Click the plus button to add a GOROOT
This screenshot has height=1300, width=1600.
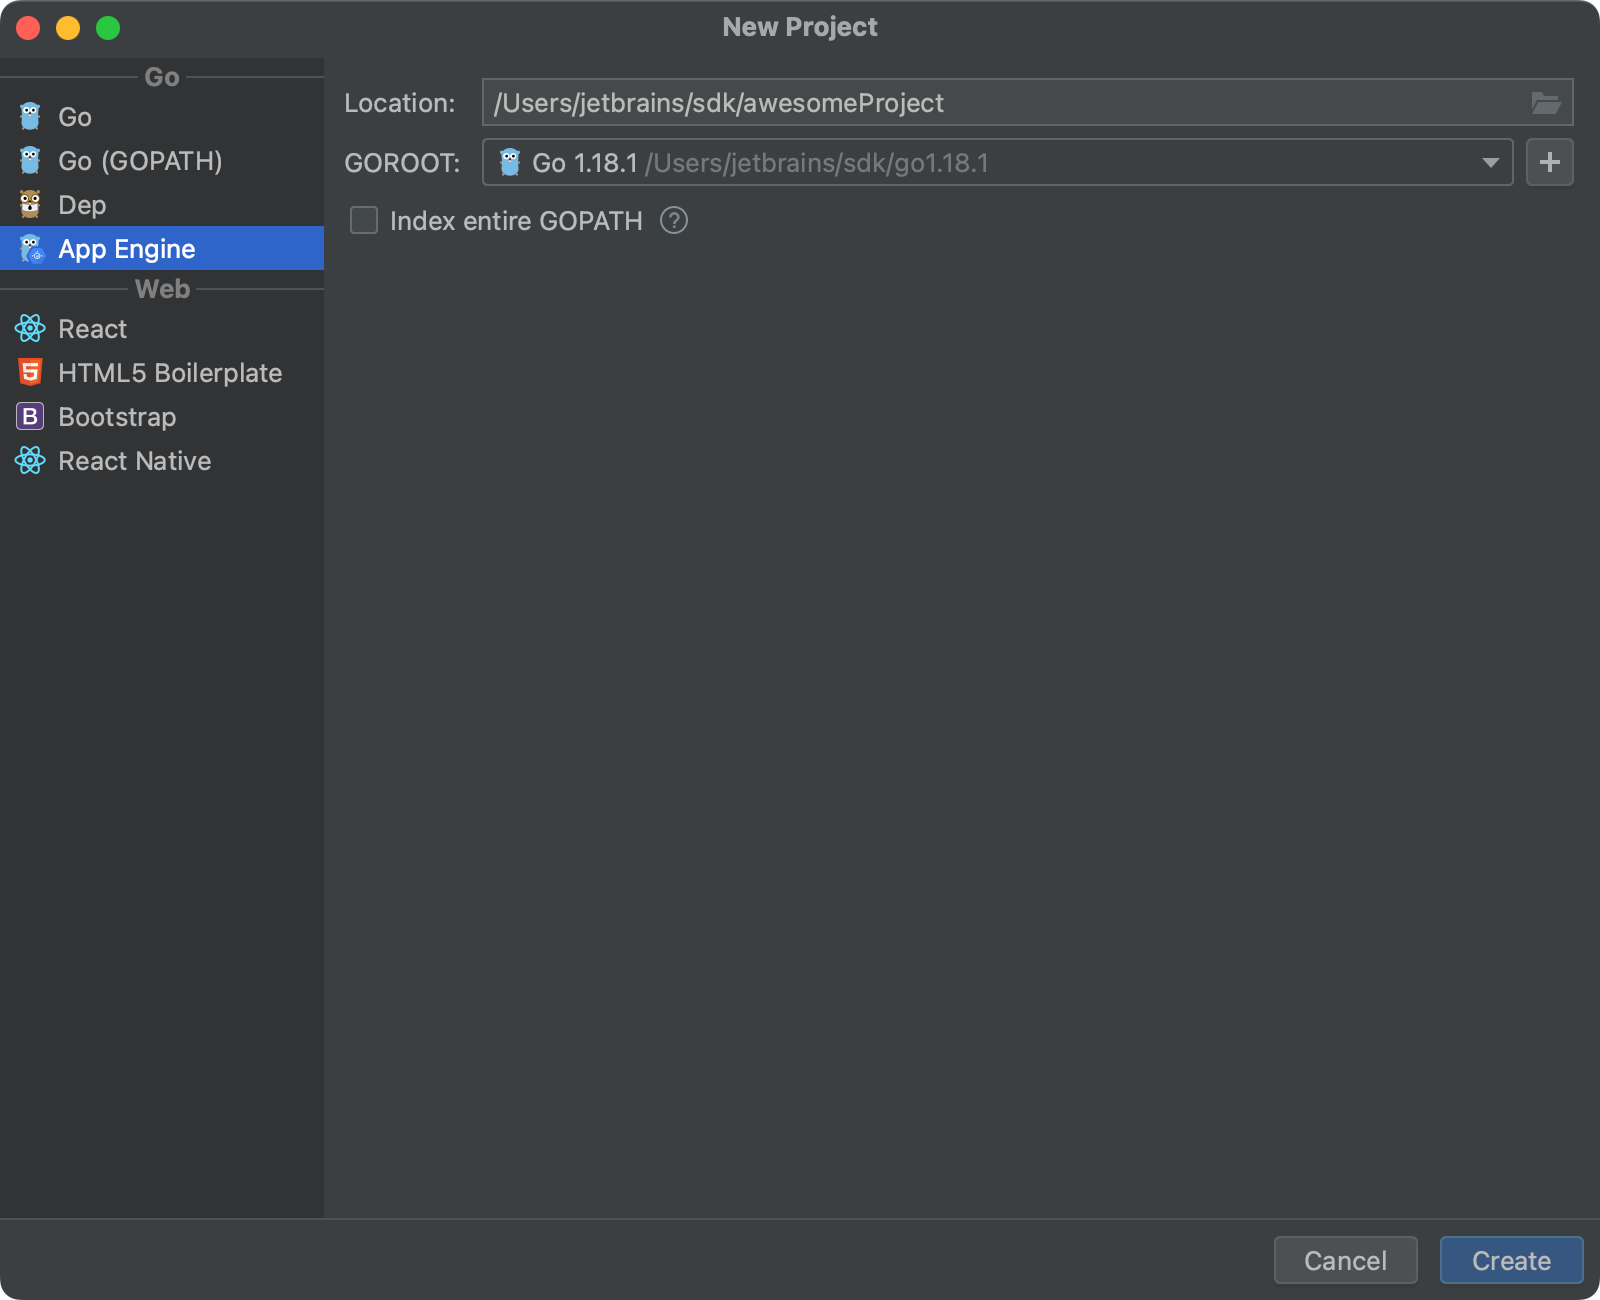click(1549, 161)
